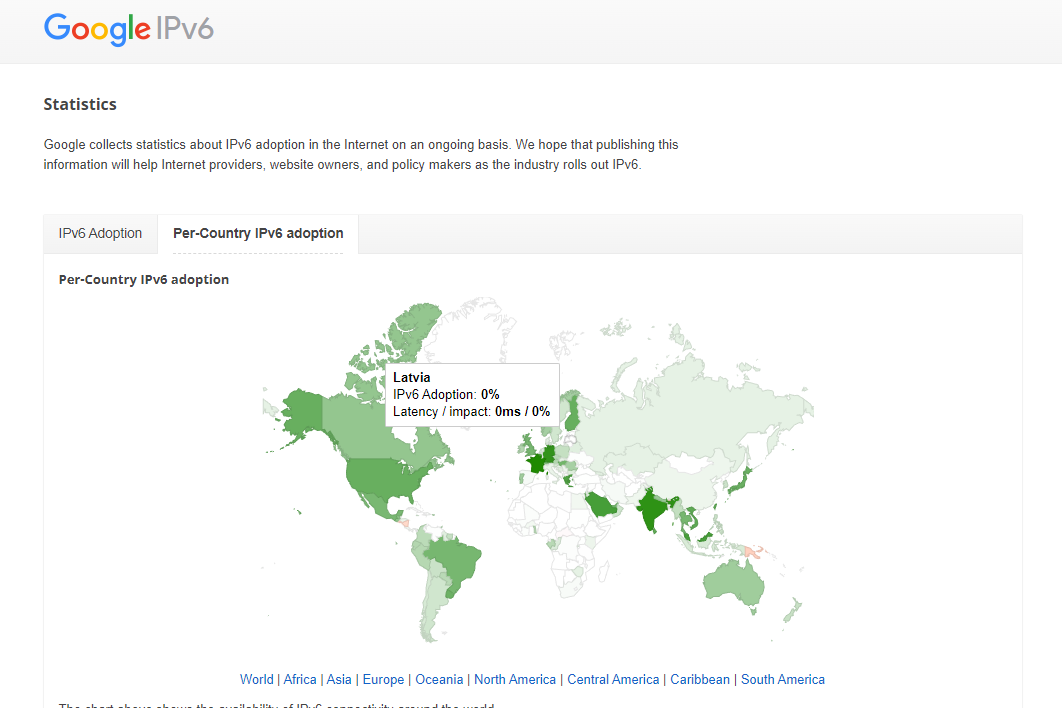Click the 'Latency / impact: 0ms / 0%' line

click(x=471, y=411)
